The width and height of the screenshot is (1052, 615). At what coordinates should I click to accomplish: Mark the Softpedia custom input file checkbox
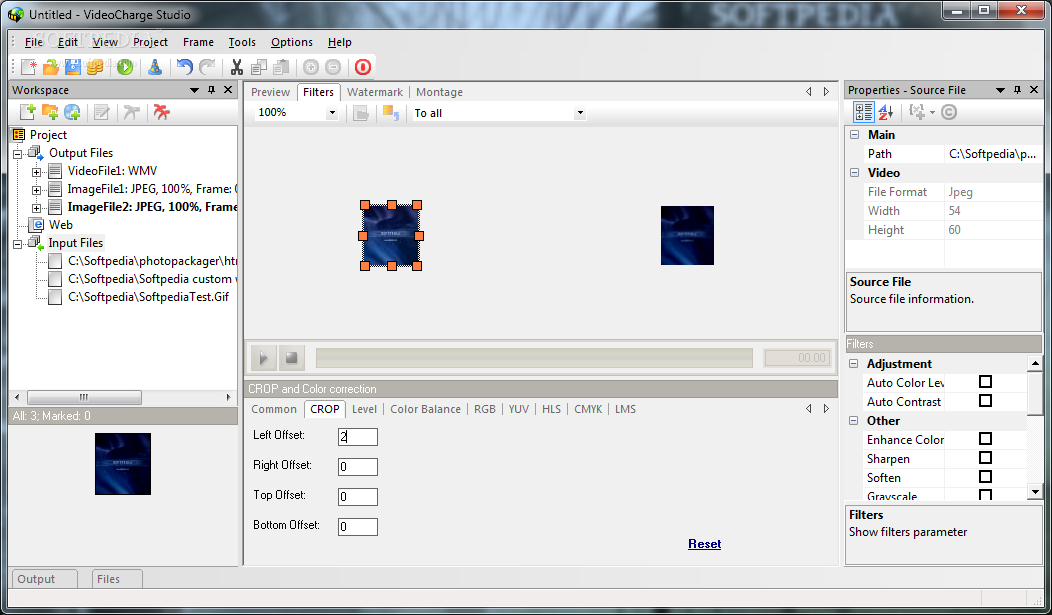[55, 279]
